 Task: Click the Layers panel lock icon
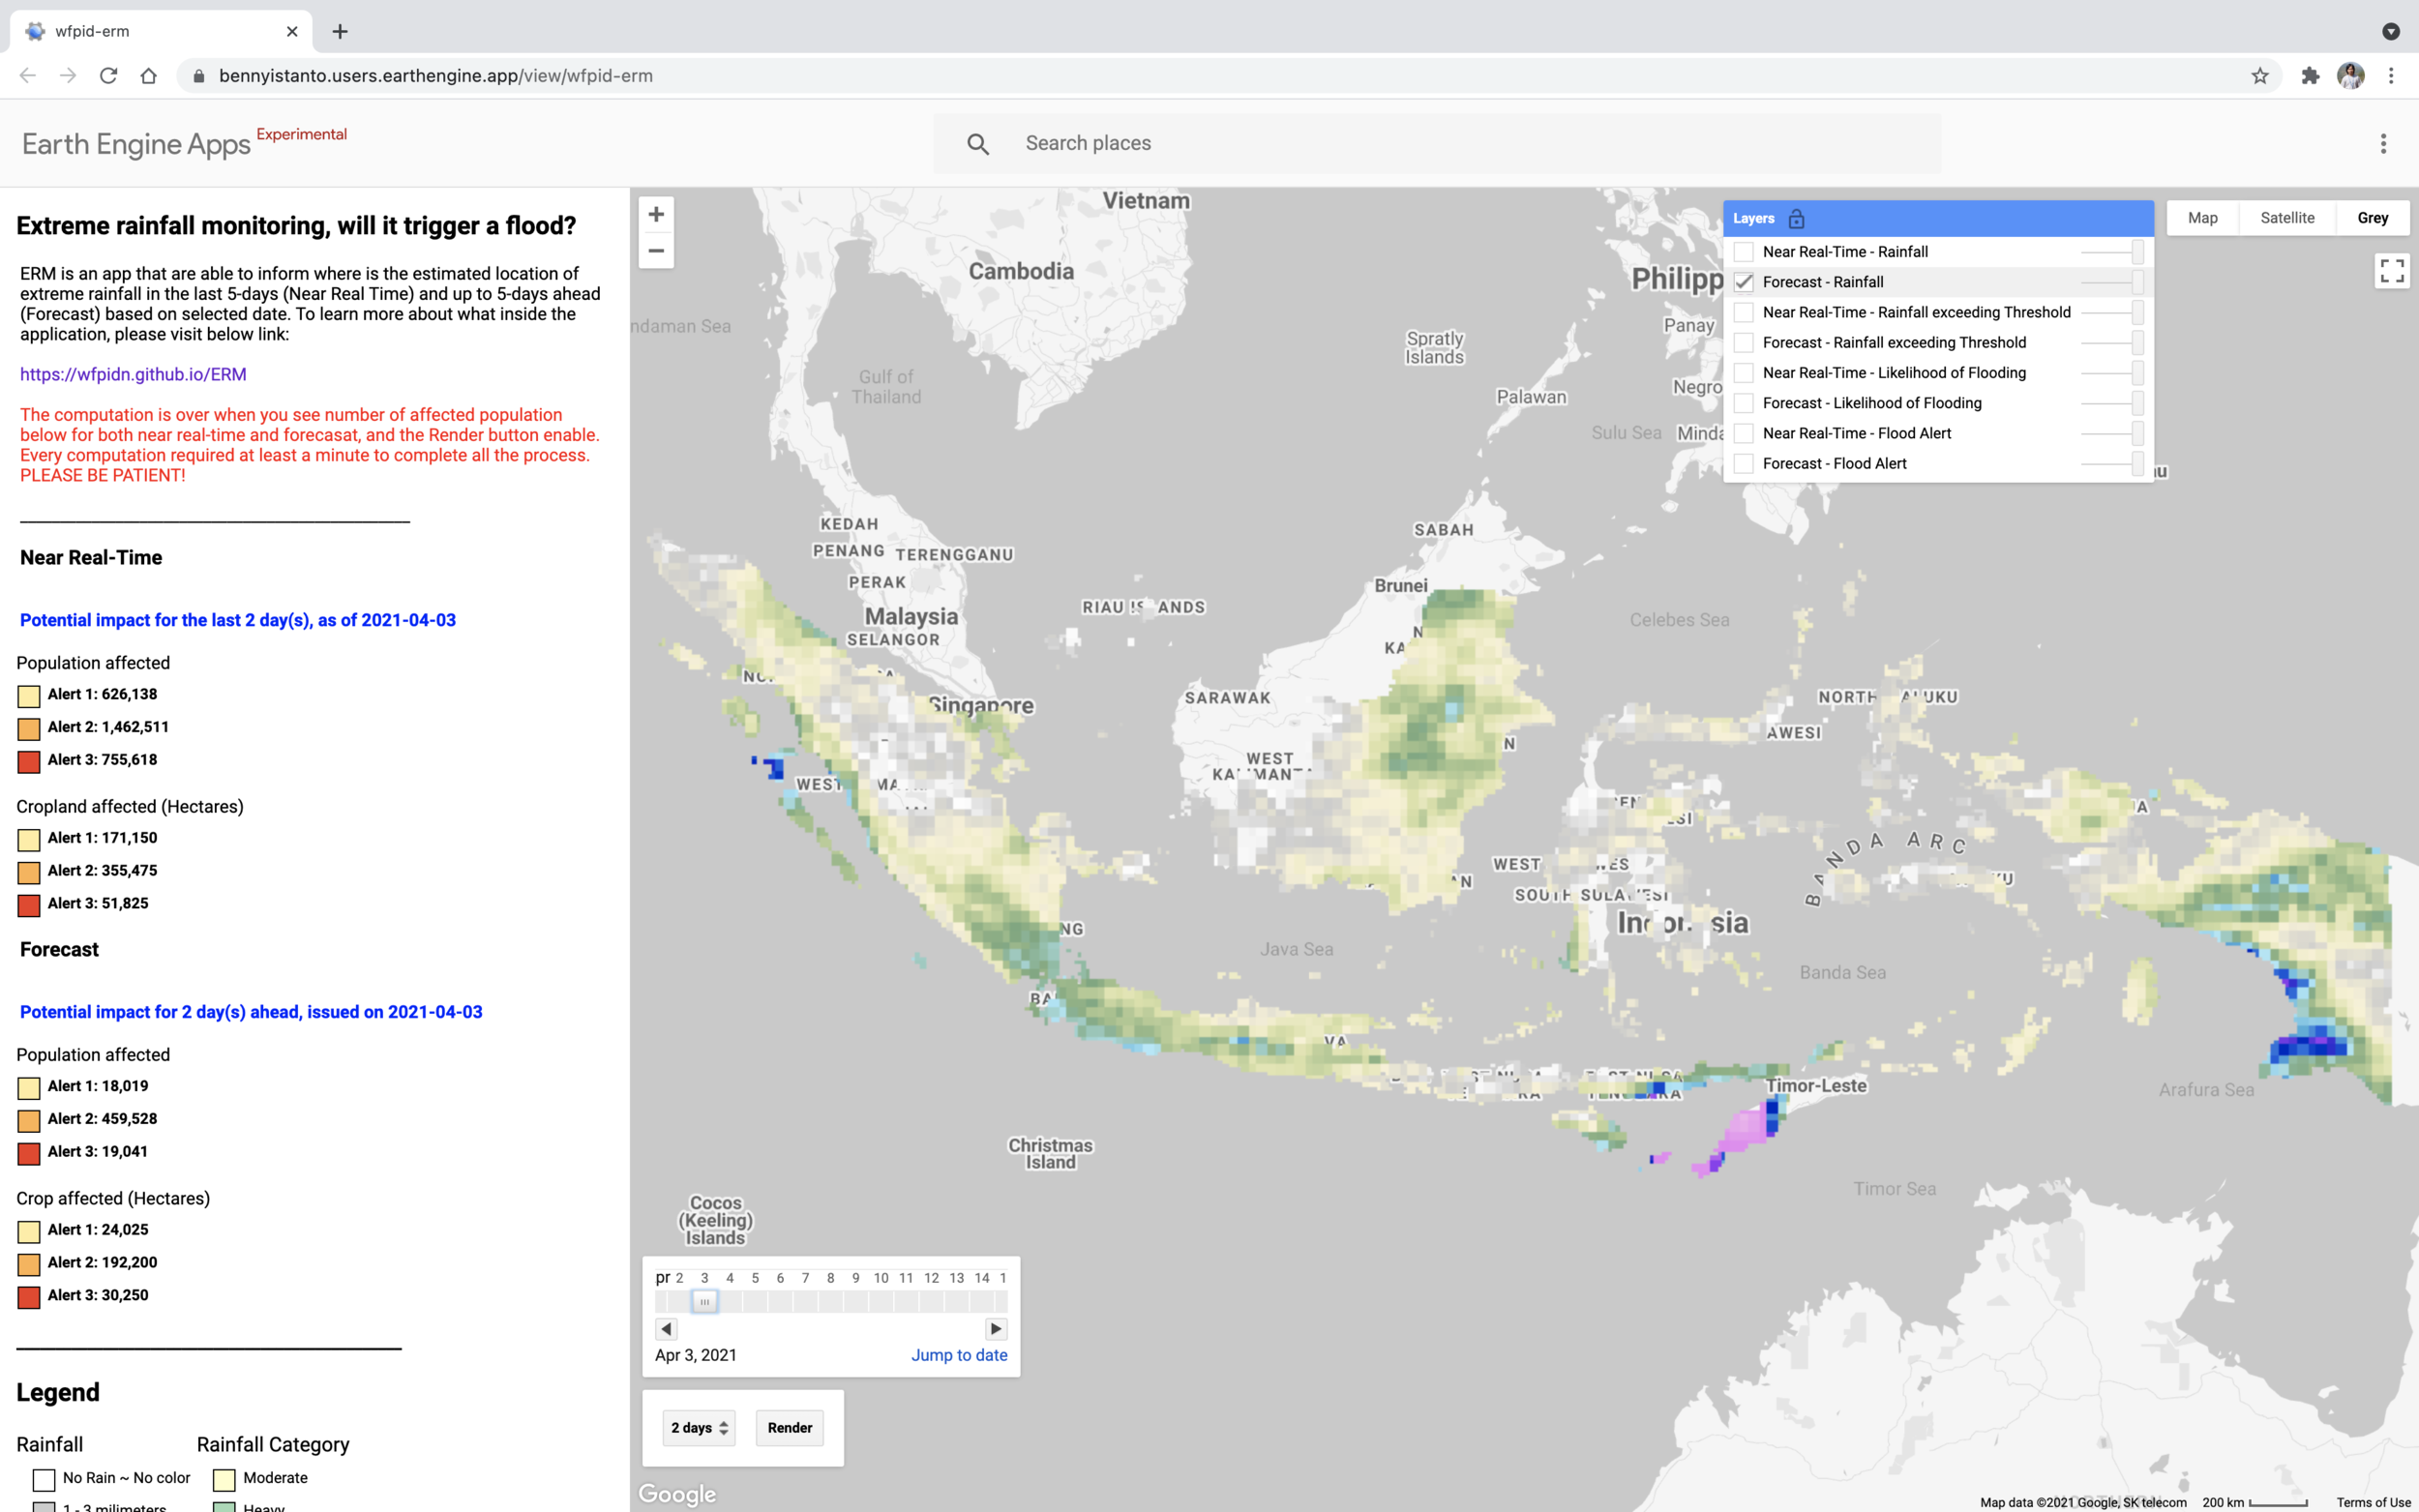pyautogui.click(x=1796, y=218)
